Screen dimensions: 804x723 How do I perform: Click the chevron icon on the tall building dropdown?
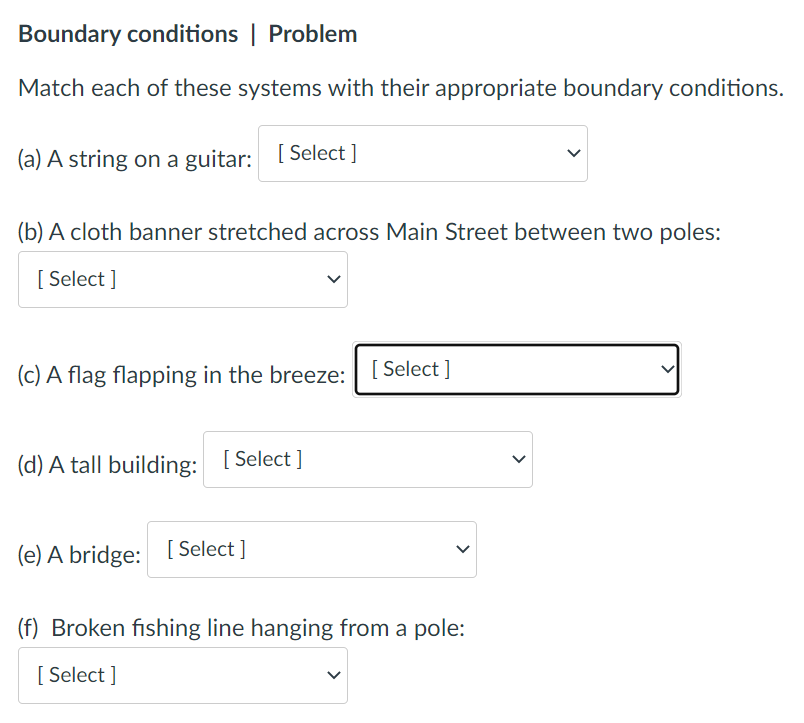click(x=518, y=459)
